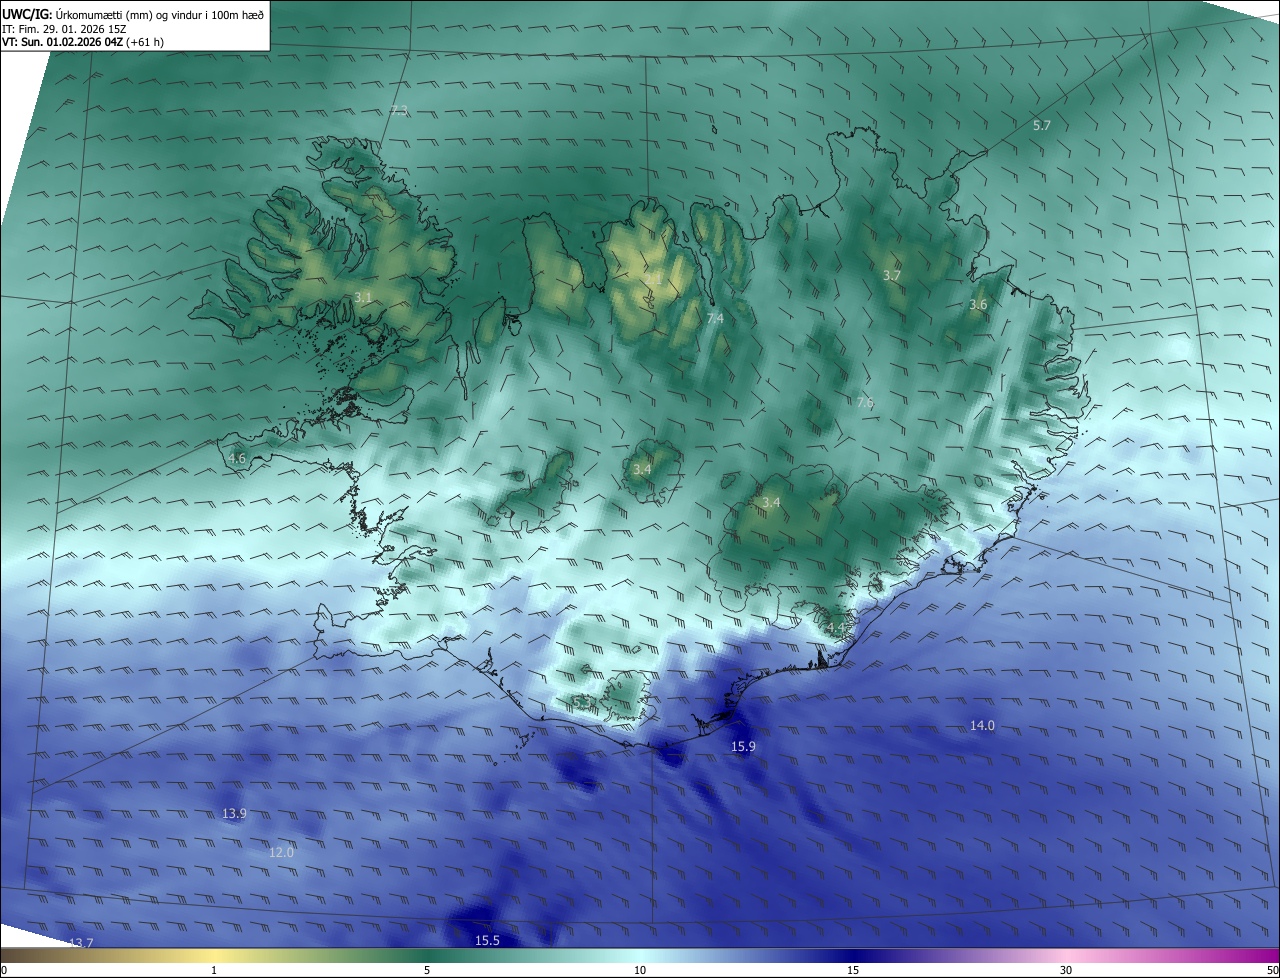The height and width of the screenshot is (978, 1280).
Task: Click the 12.0 value on the map
Action: coord(282,852)
